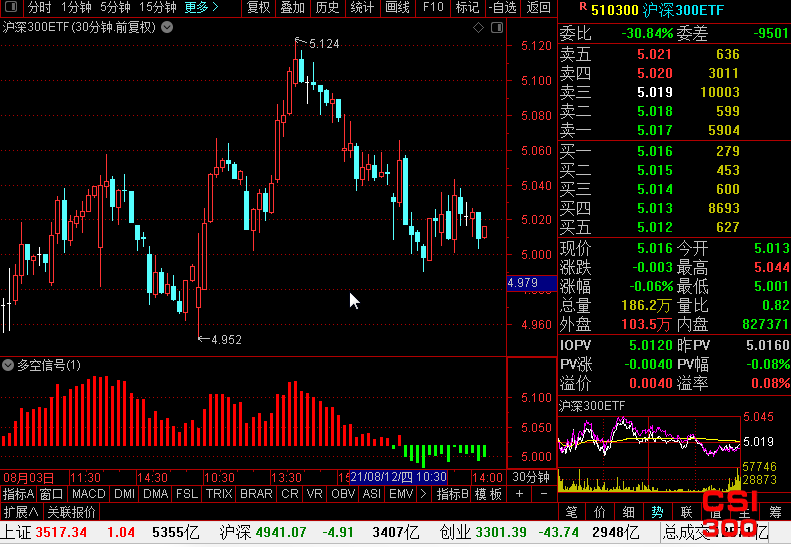Image resolution: width=791 pixels, height=547 pixels.
Task: Open 历史 history view
Action: (x=327, y=8)
